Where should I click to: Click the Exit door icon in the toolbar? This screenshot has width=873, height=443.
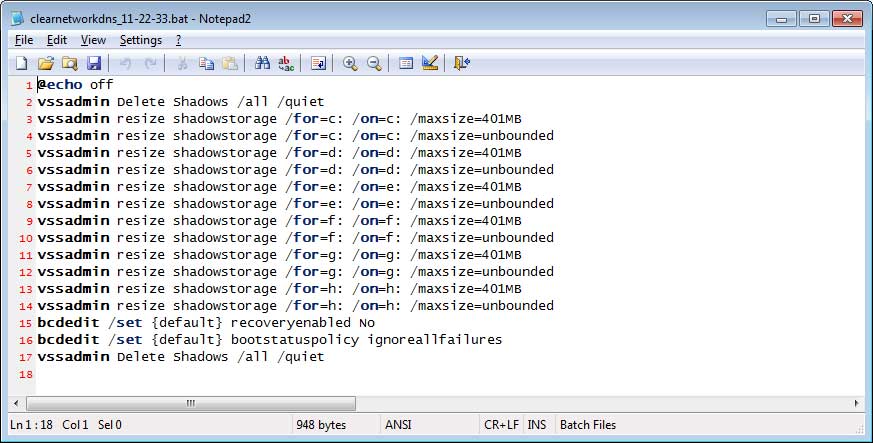pos(461,63)
